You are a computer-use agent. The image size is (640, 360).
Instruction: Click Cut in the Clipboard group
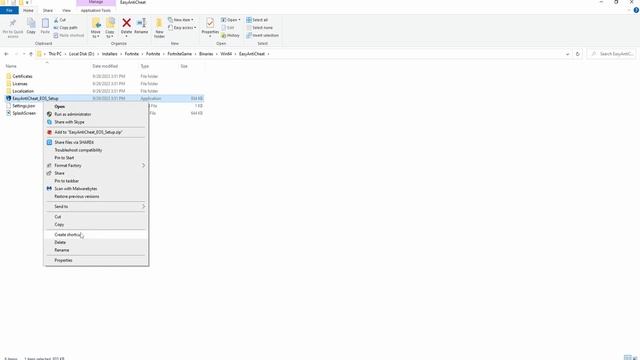point(60,20)
